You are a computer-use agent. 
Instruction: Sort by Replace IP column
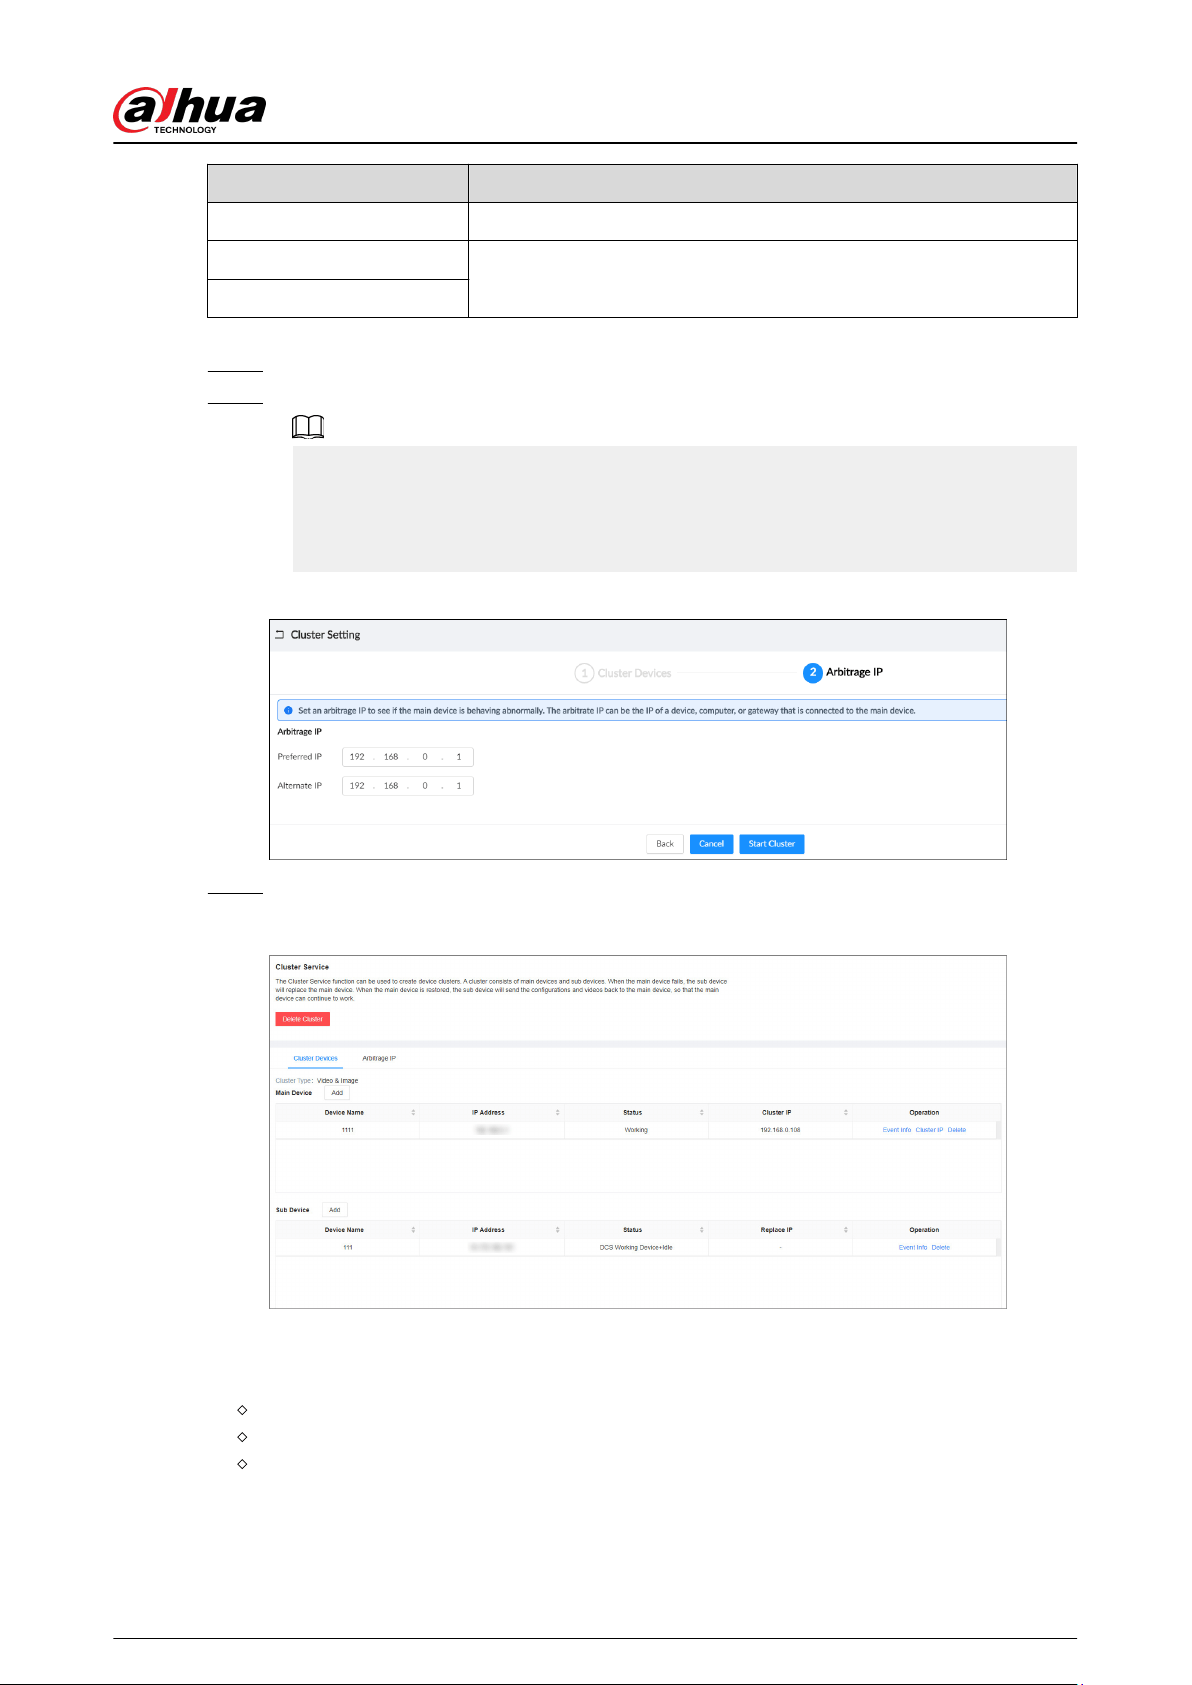pos(846,1230)
